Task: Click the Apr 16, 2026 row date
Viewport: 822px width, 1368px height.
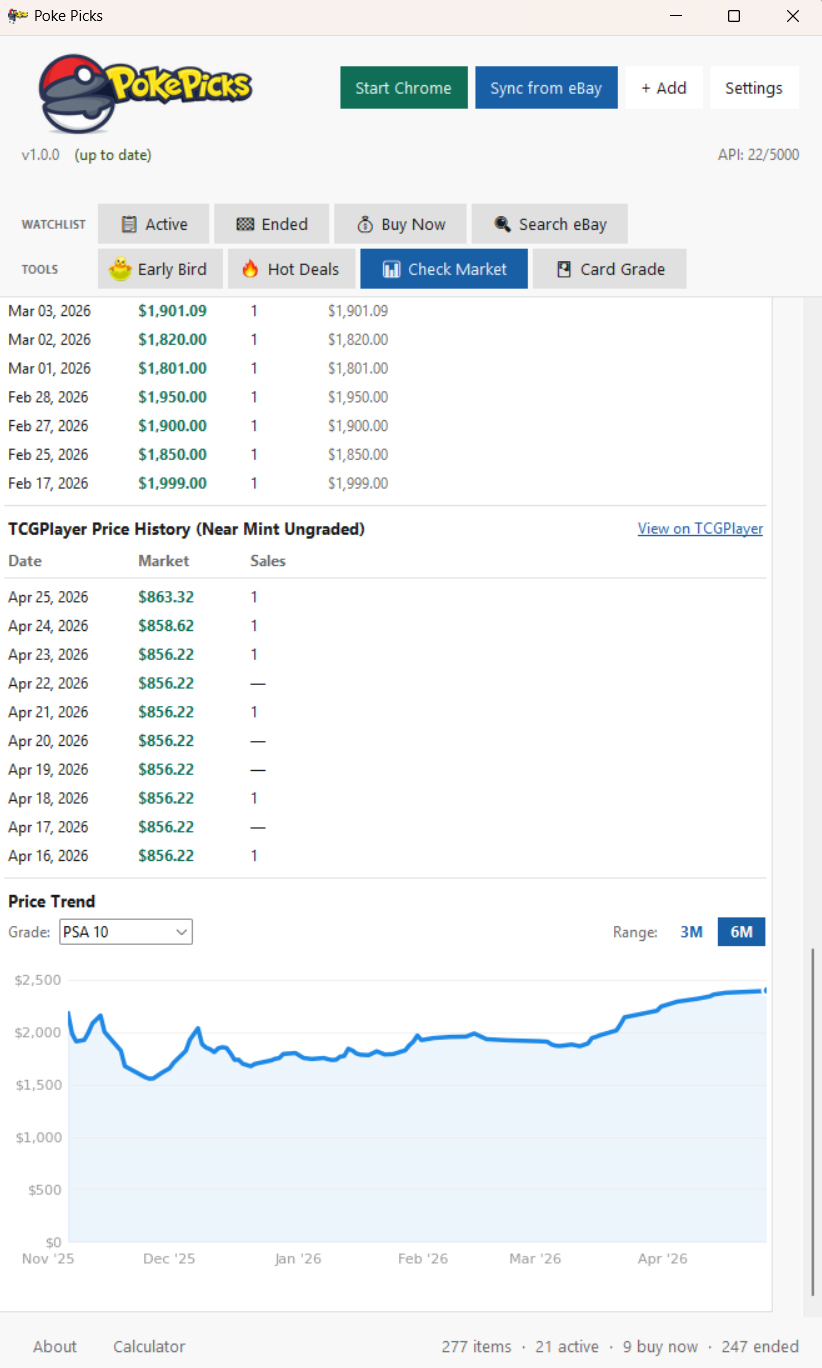Action: (48, 856)
